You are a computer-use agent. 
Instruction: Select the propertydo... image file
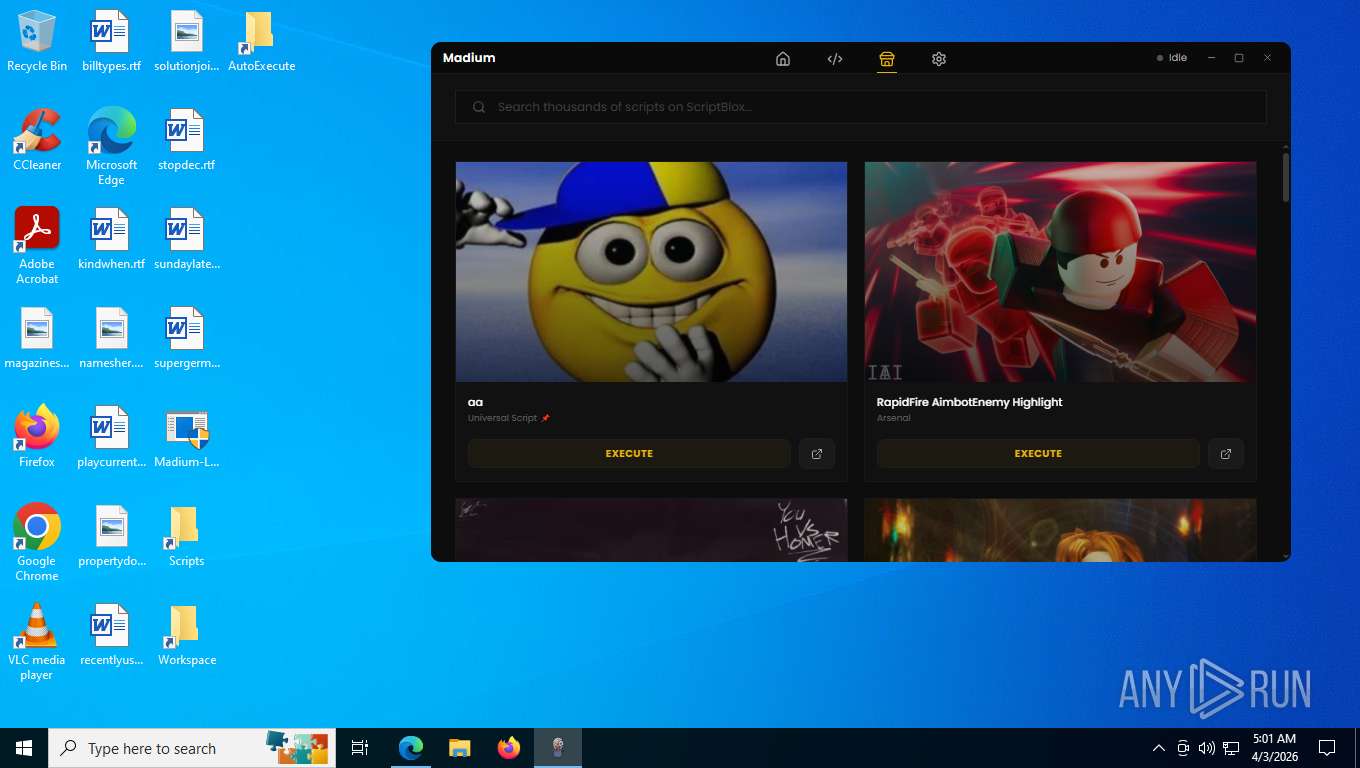pos(111,537)
